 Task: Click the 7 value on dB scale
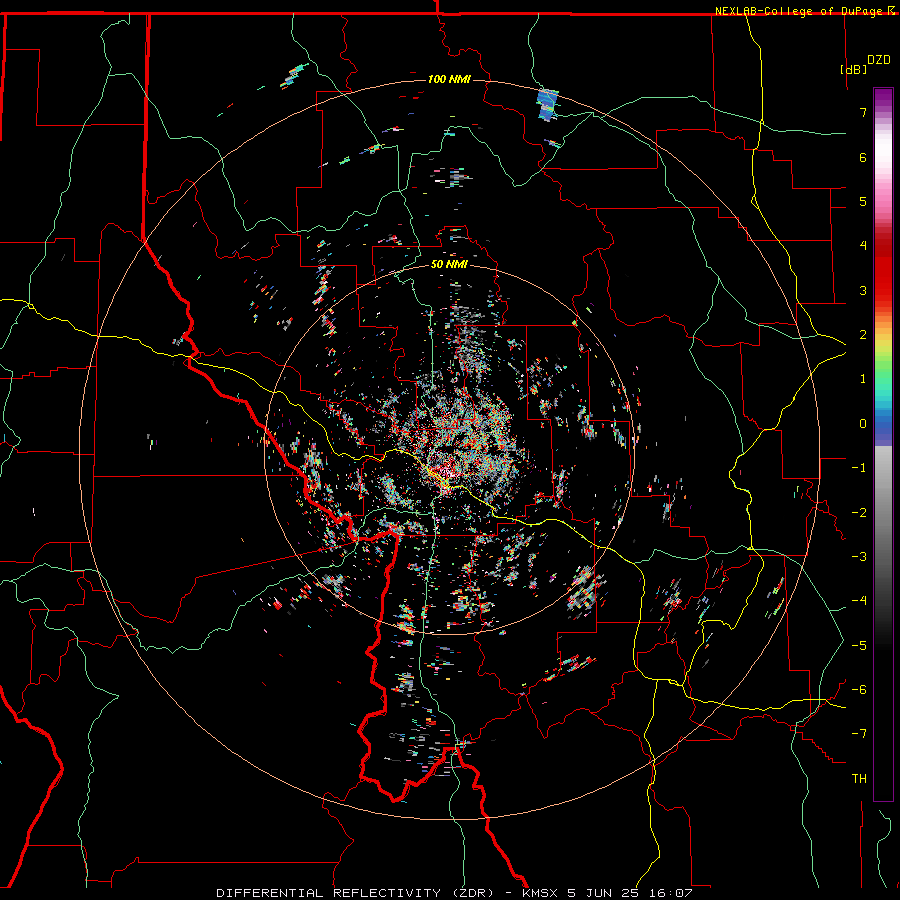click(x=863, y=112)
